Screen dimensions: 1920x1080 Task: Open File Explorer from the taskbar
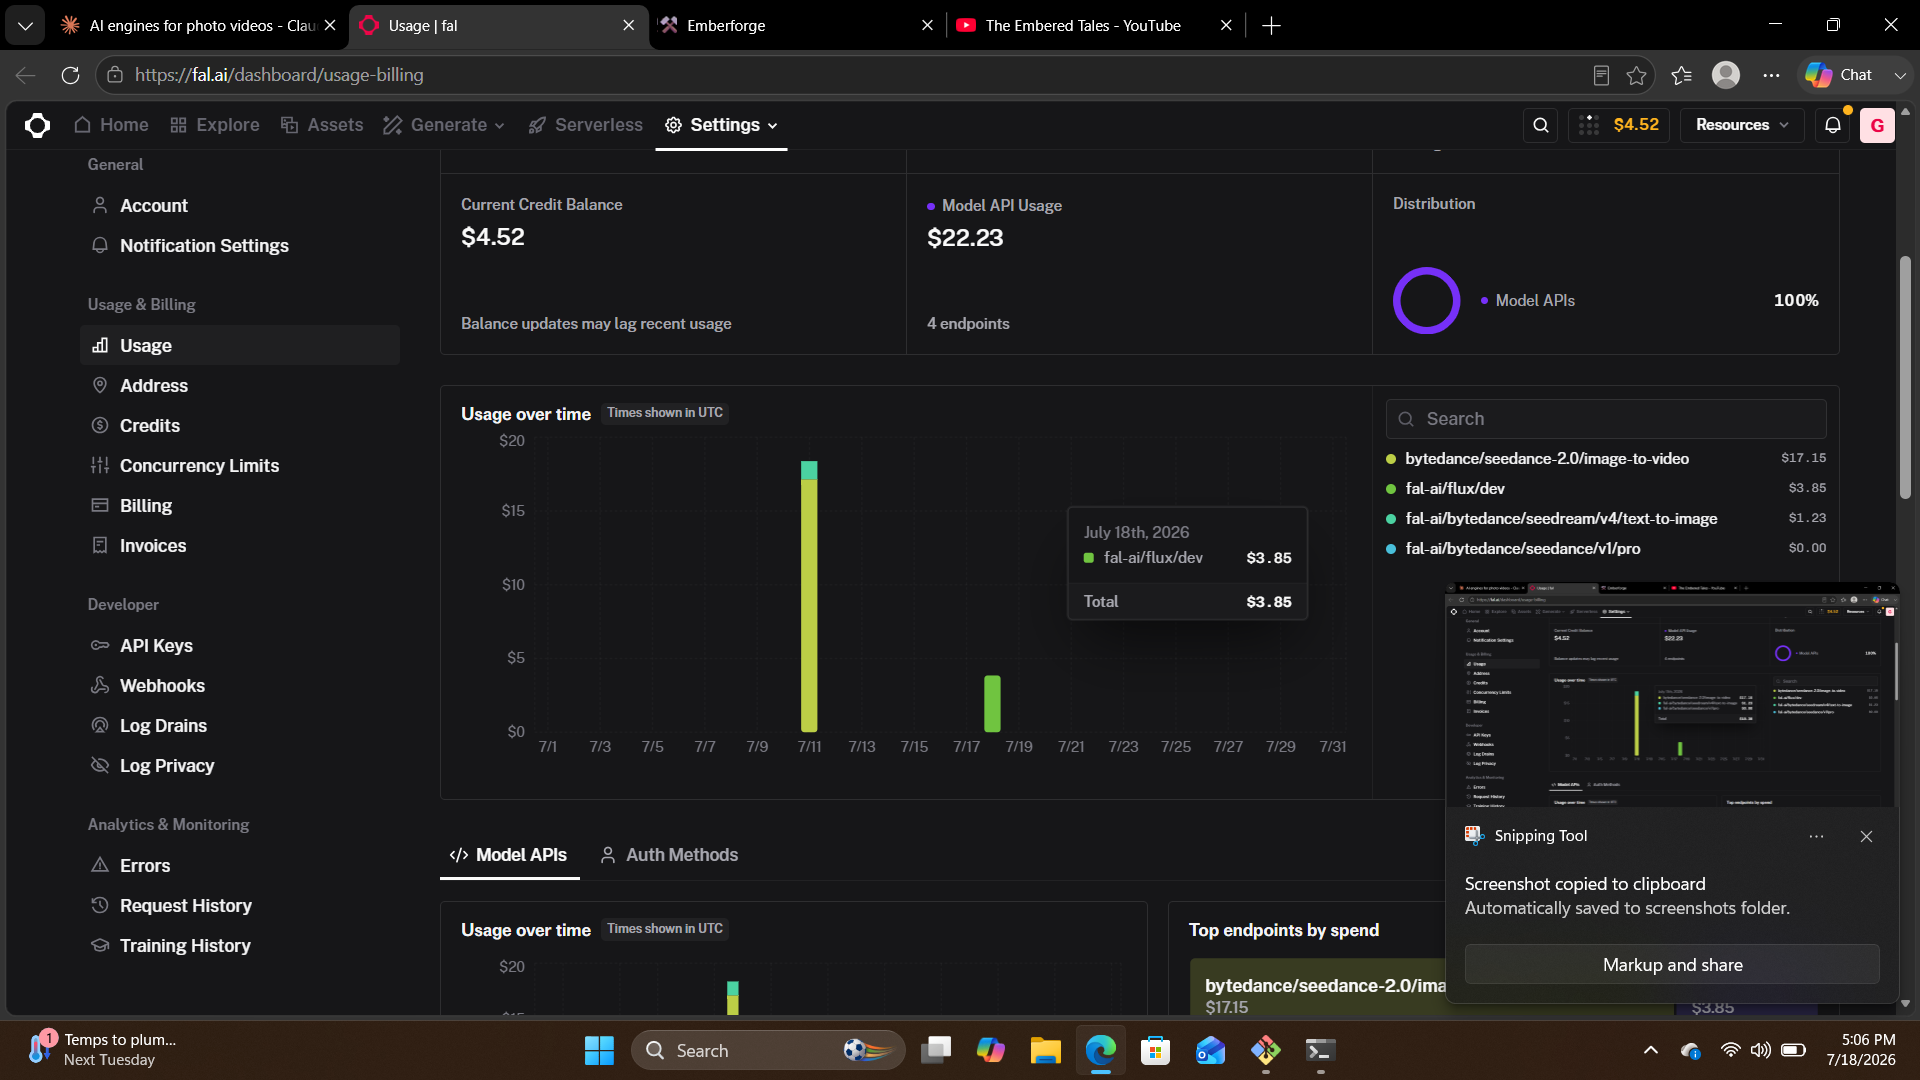pos(1045,1050)
